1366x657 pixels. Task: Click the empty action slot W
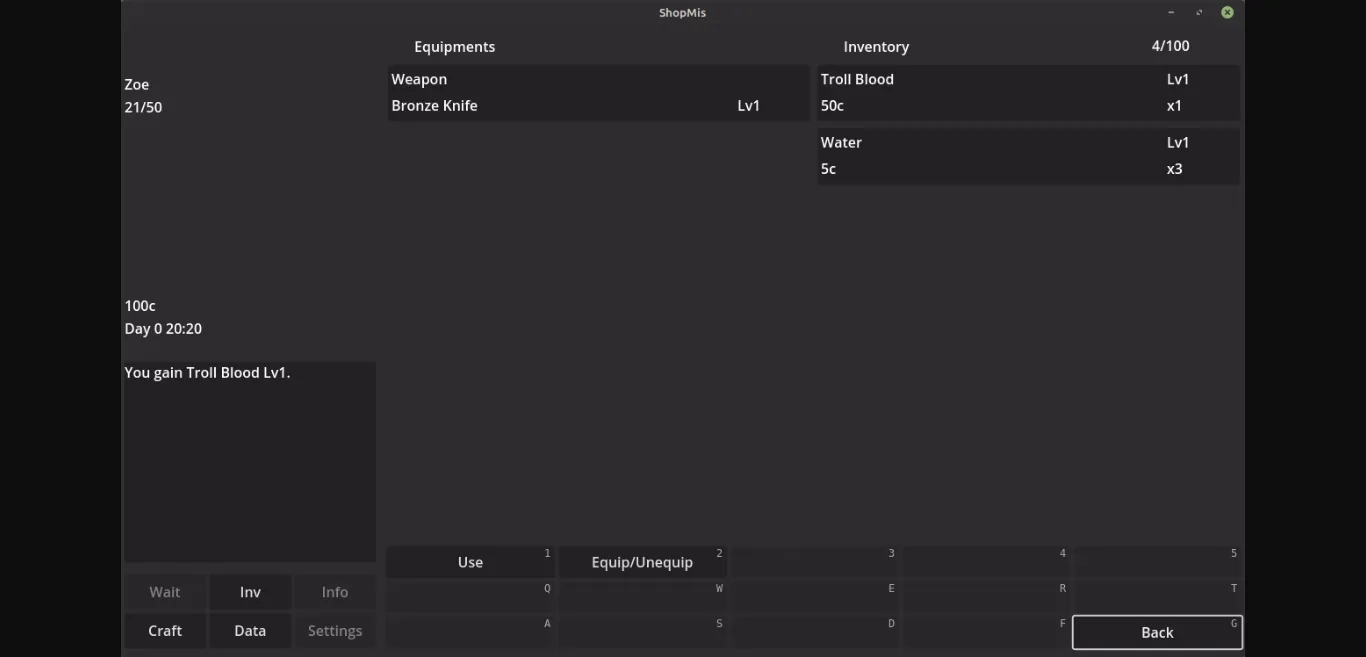[642, 596]
